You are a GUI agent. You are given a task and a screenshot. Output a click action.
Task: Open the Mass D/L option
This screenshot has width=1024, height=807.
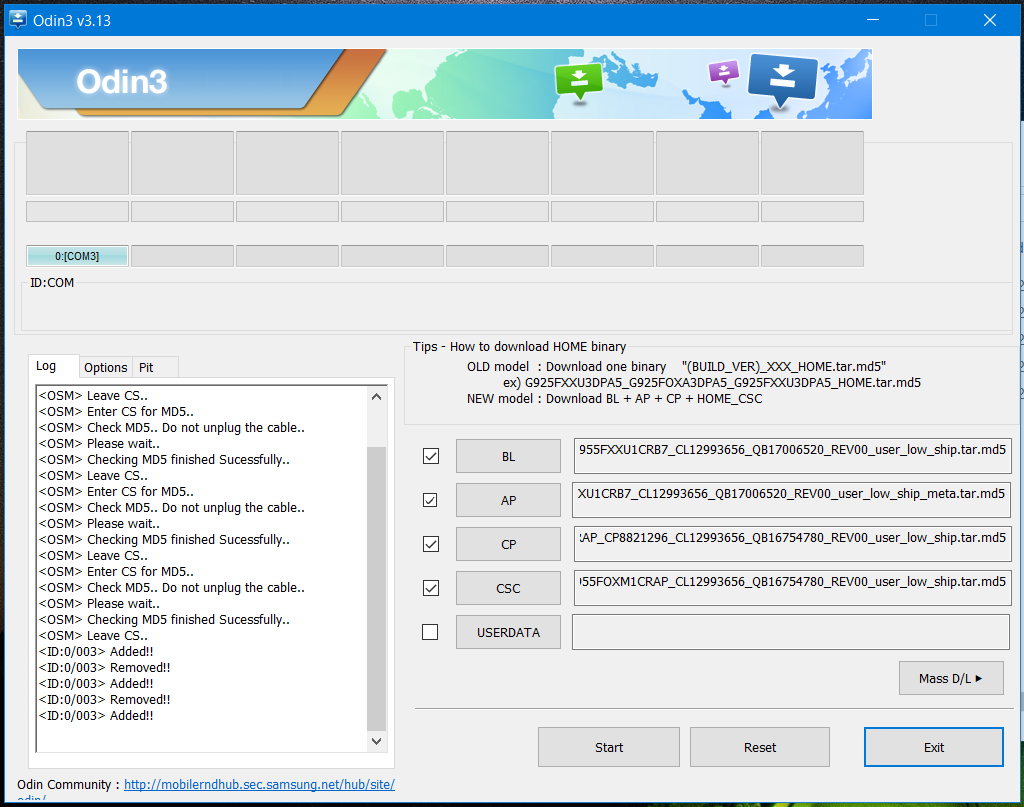pos(950,678)
